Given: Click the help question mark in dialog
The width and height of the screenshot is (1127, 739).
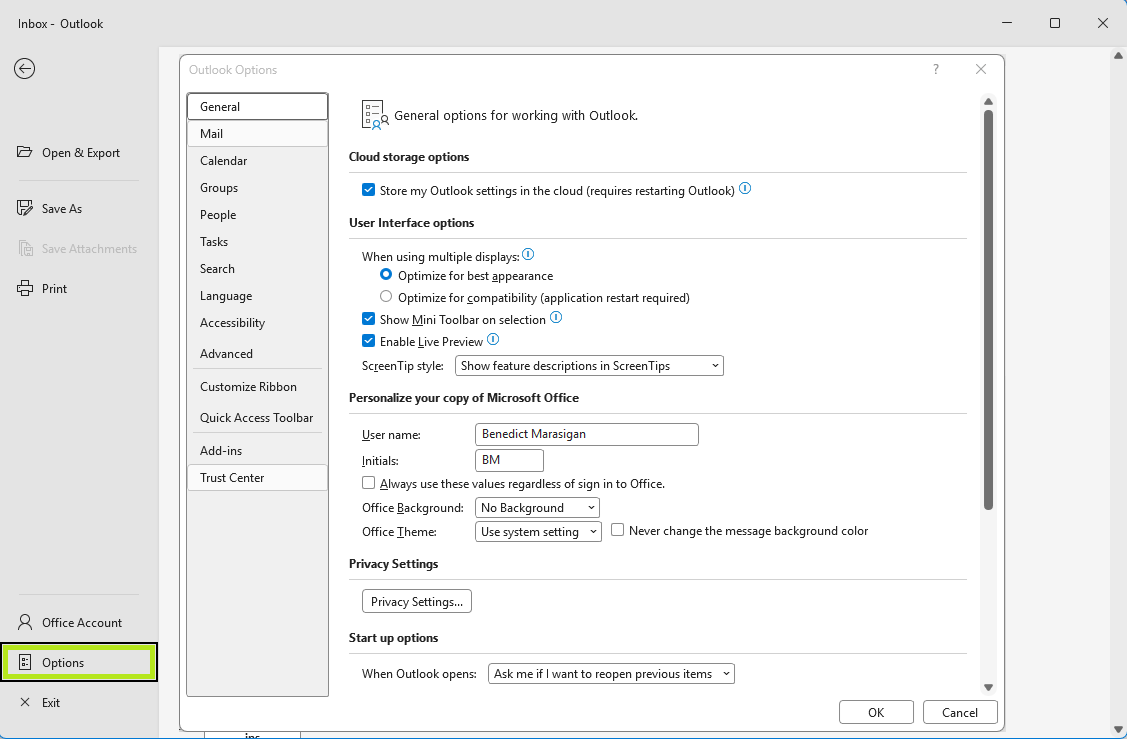Looking at the screenshot, I should tap(936, 69).
